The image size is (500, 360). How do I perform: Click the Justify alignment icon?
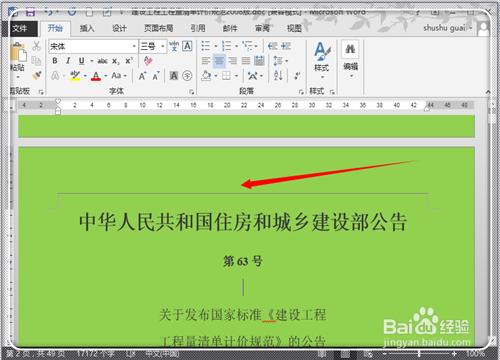pos(246,61)
